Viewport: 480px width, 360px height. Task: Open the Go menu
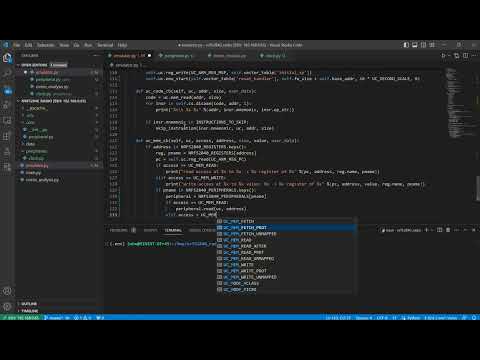click(76, 45)
